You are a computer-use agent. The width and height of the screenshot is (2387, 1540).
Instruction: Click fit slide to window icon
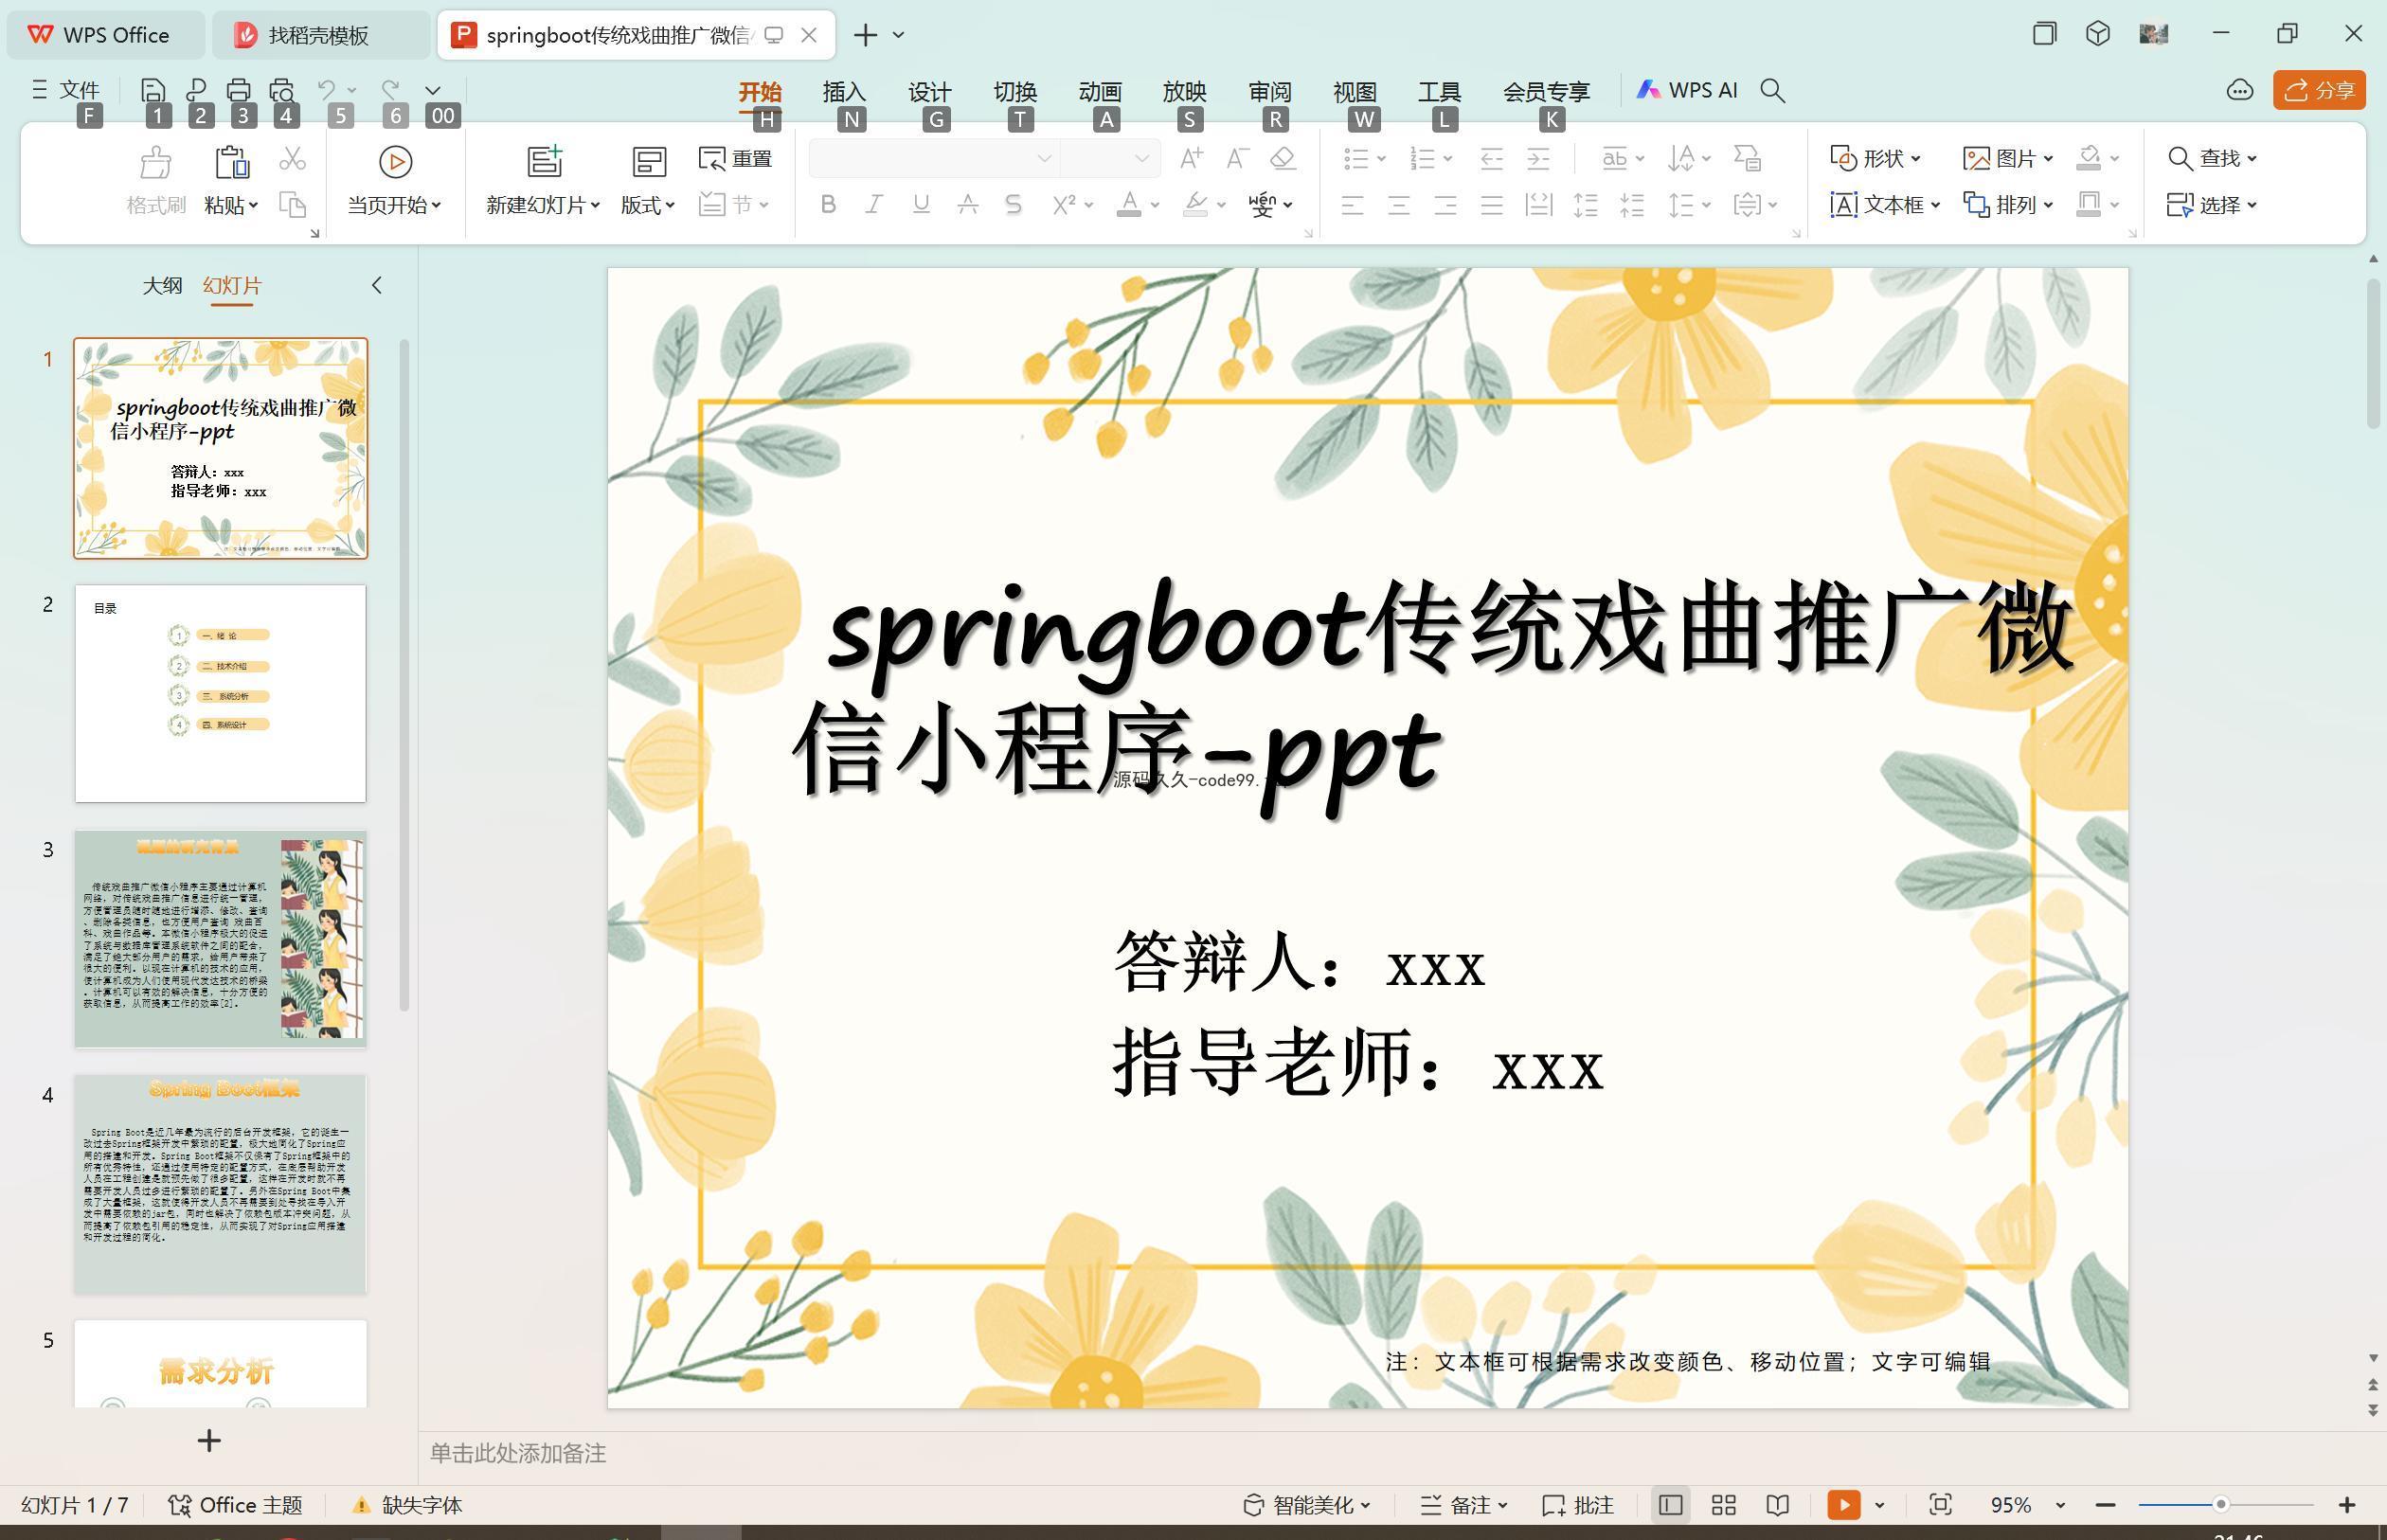1940,1504
